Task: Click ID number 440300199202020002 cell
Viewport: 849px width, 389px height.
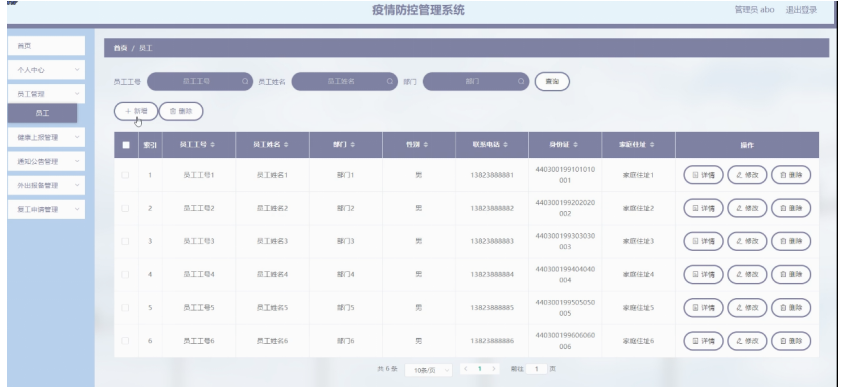Action: click(565, 208)
